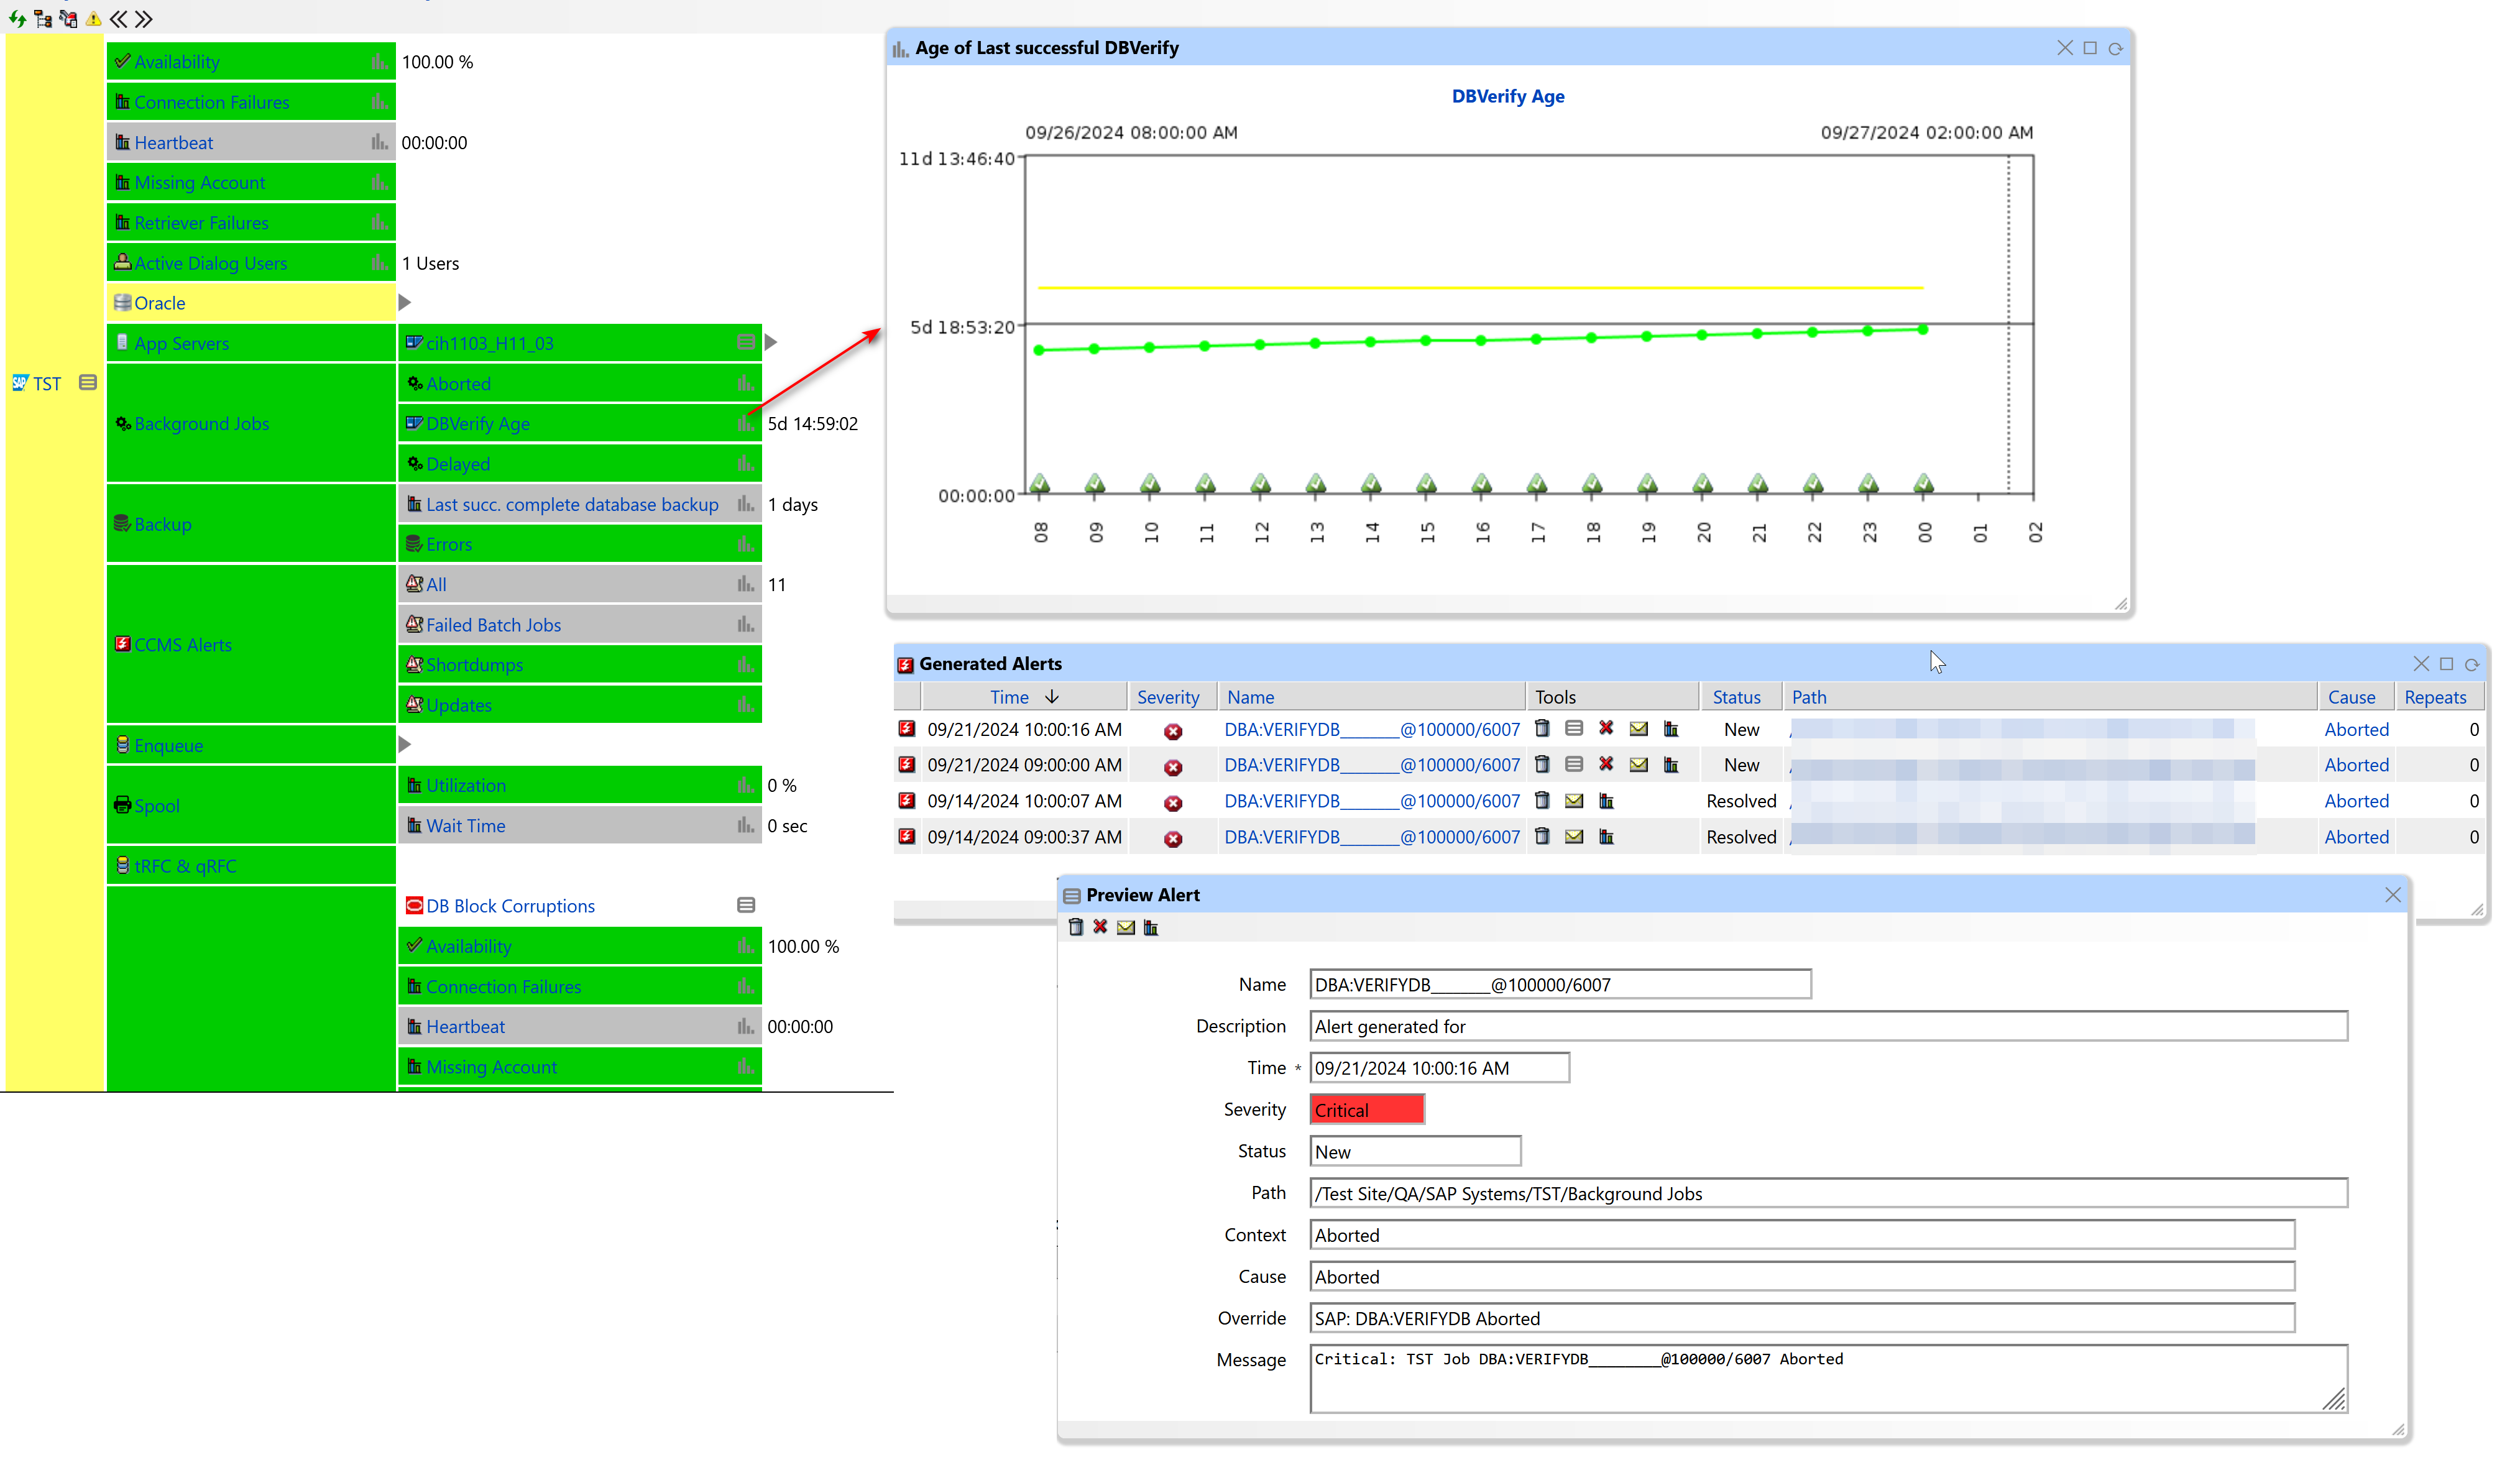Click the chart icon in the Age of Last successful DBVerify title bar

[x=901, y=47]
